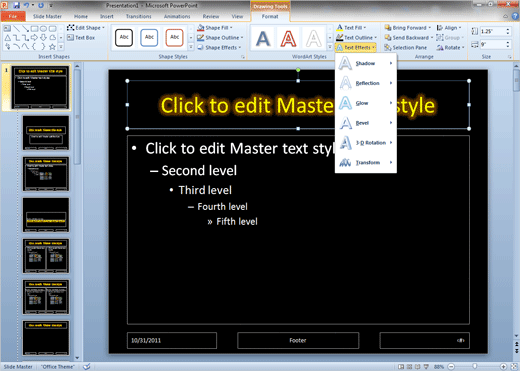This screenshot has height=371, width=520.
Task: Click the 'Second level' text line
Action: (199, 171)
